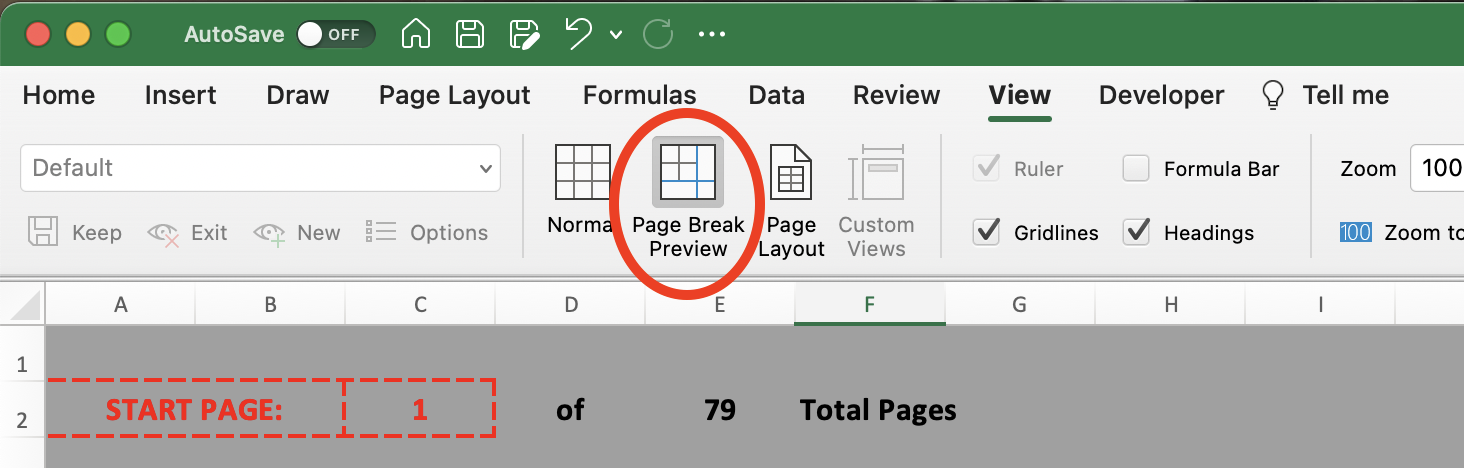Image resolution: width=1464 pixels, height=468 pixels.
Task: Select column C header
Action: (x=420, y=305)
